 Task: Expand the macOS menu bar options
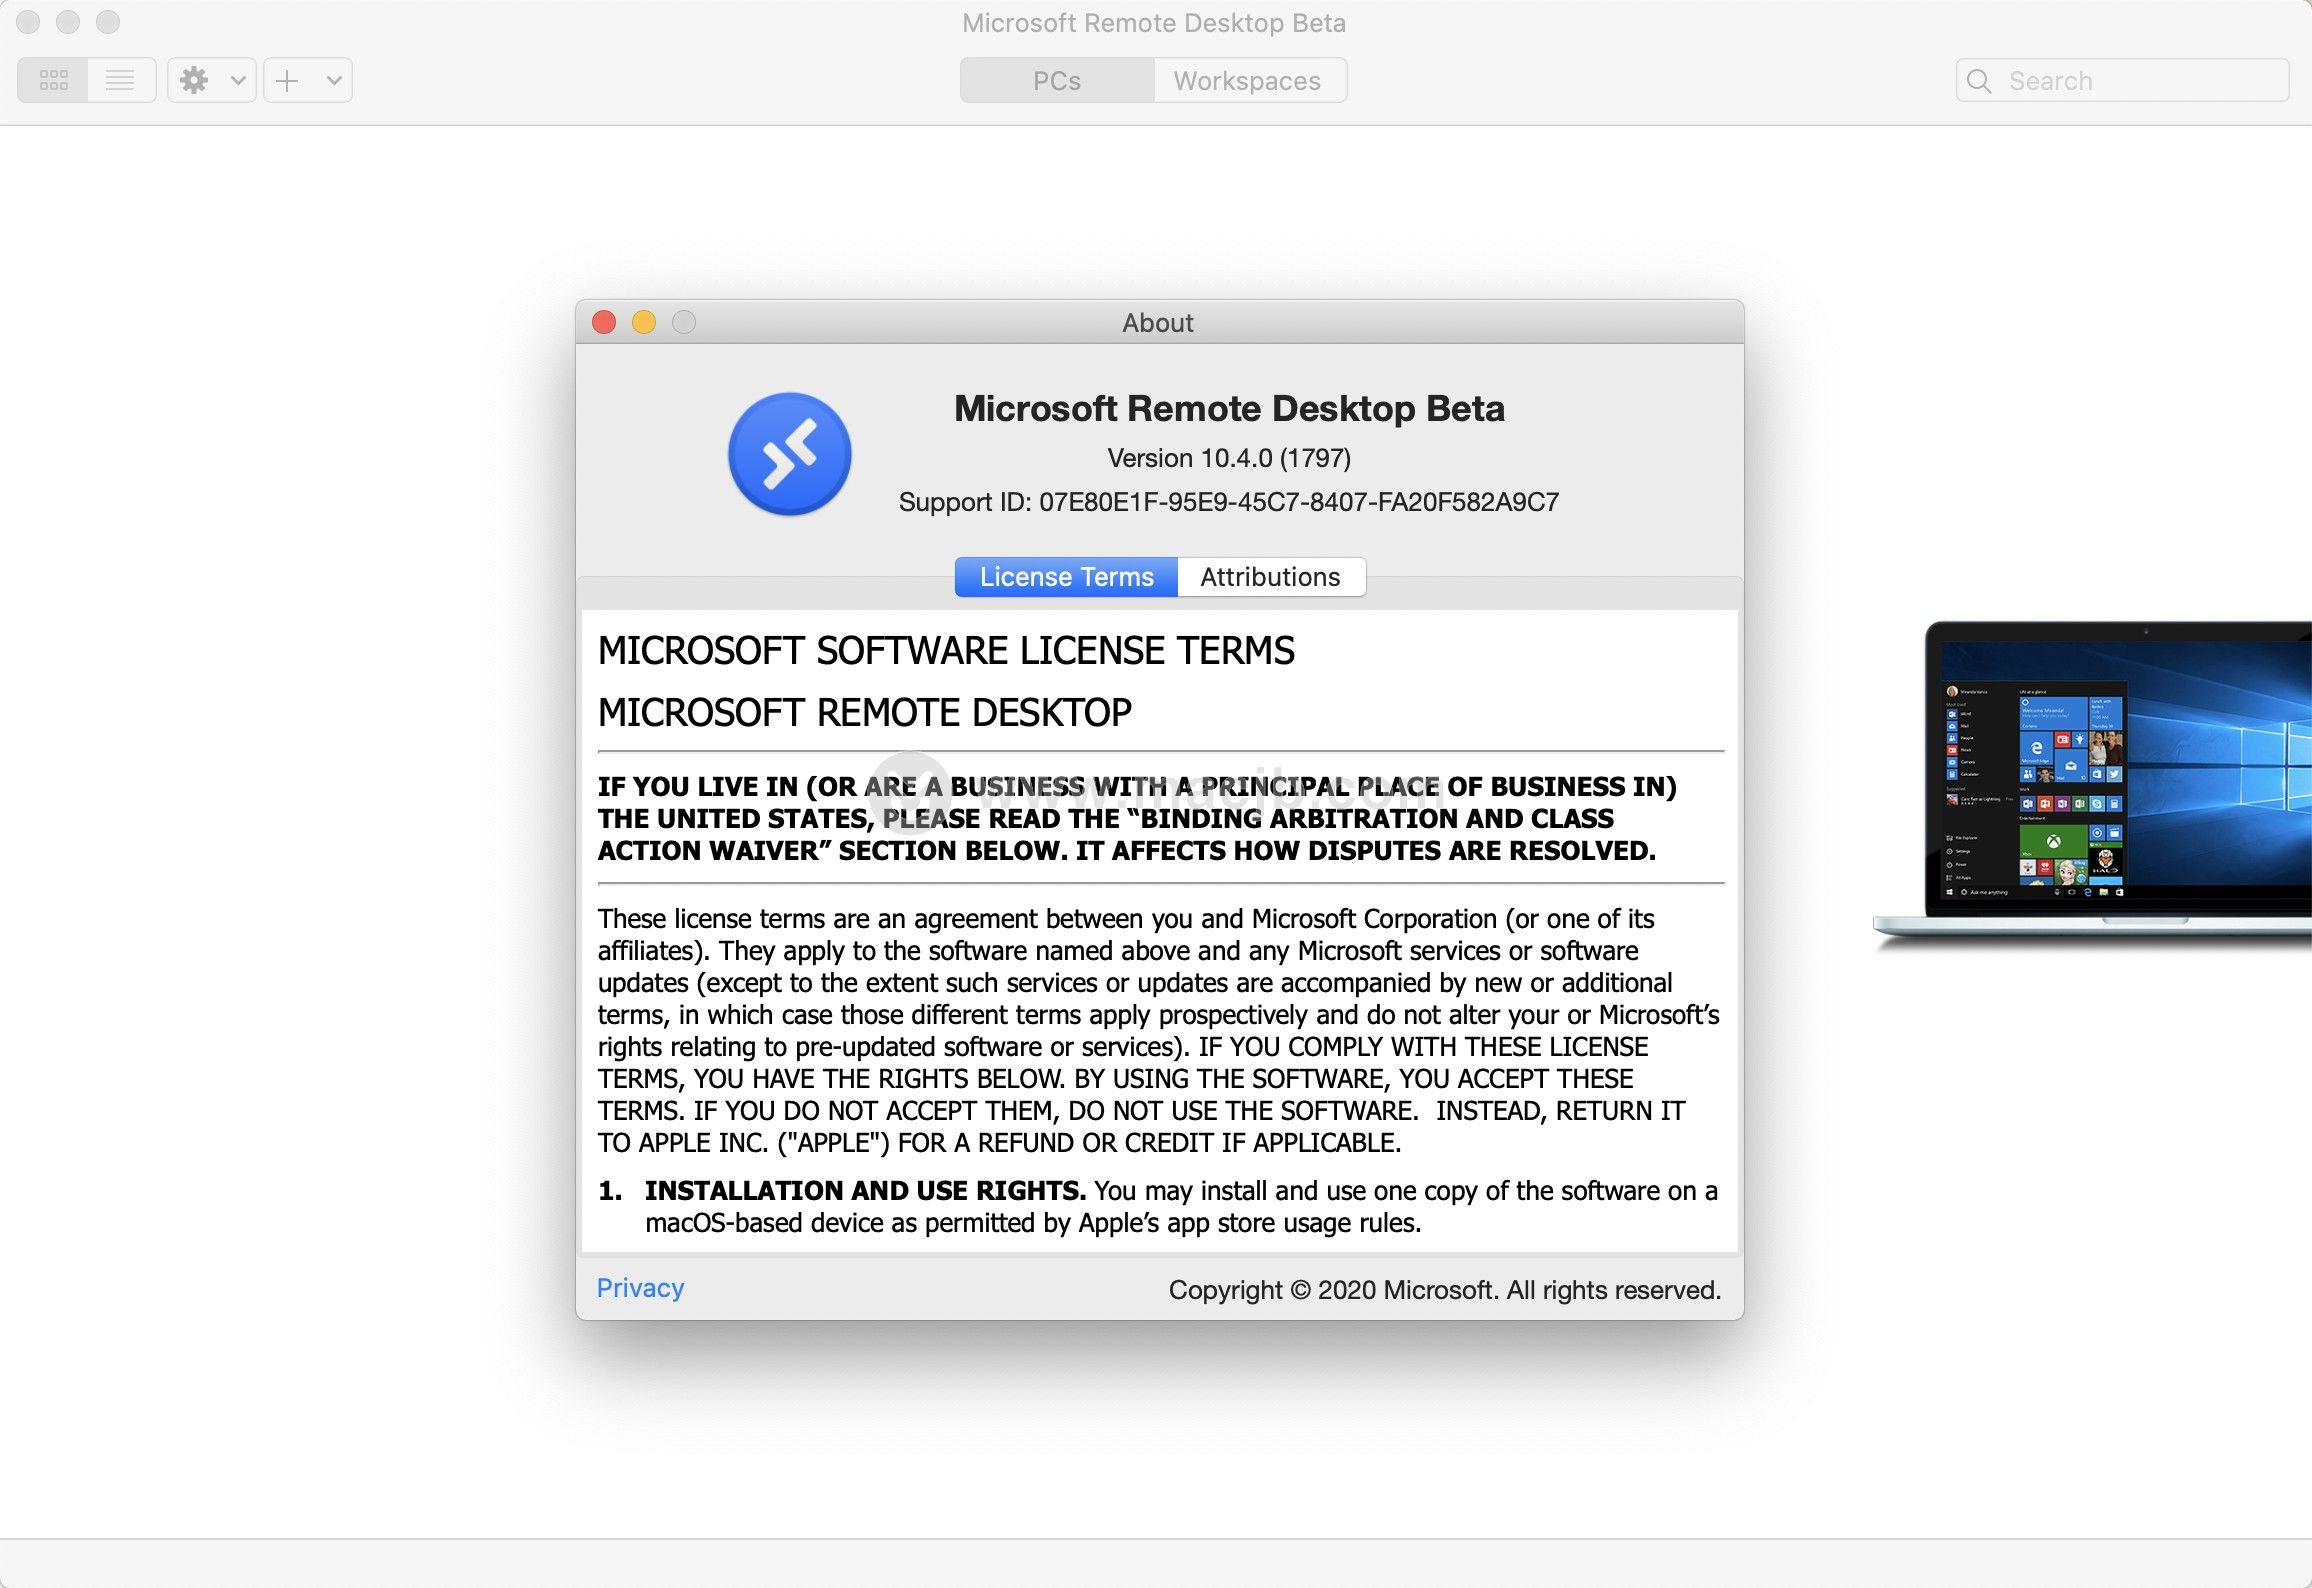209,81
